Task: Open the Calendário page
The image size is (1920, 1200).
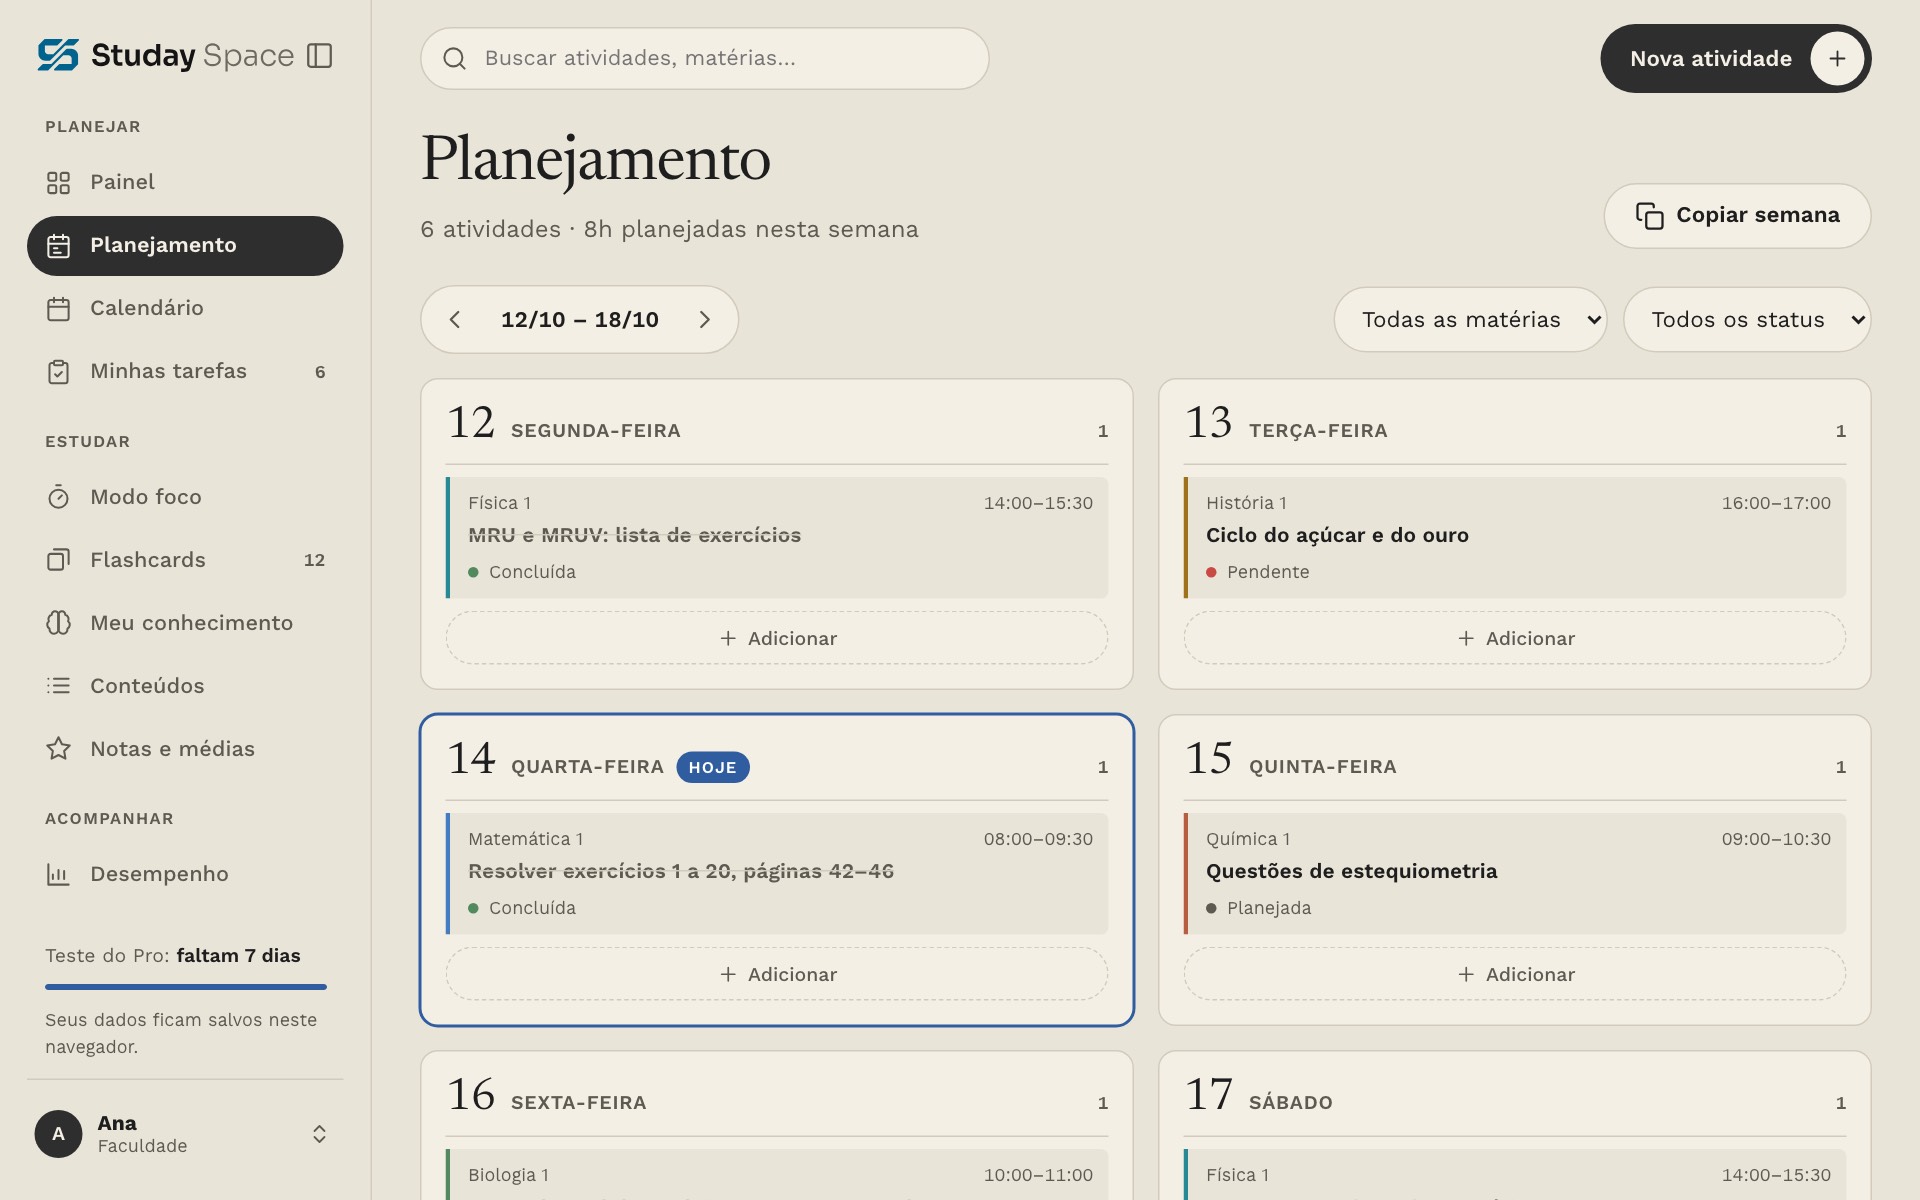Action: (185, 309)
